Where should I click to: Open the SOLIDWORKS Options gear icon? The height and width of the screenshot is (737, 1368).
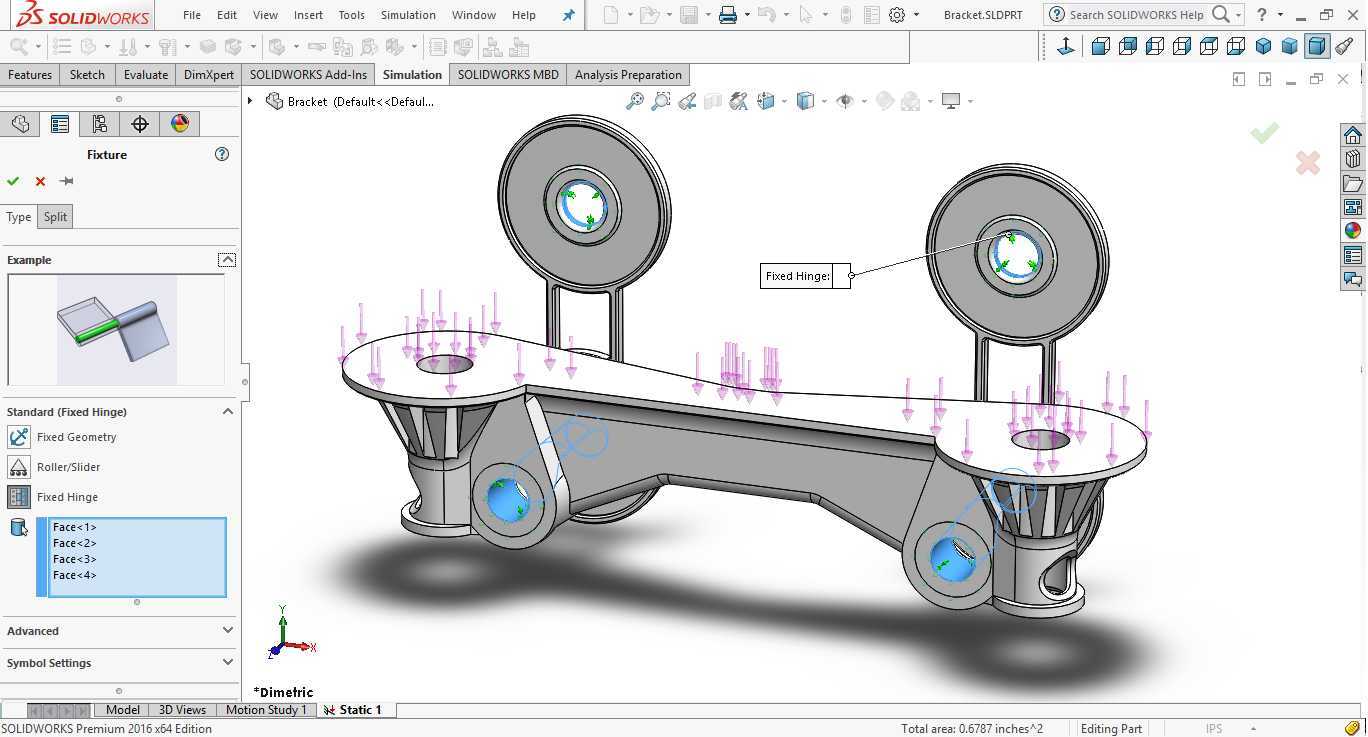[x=897, y=15]
